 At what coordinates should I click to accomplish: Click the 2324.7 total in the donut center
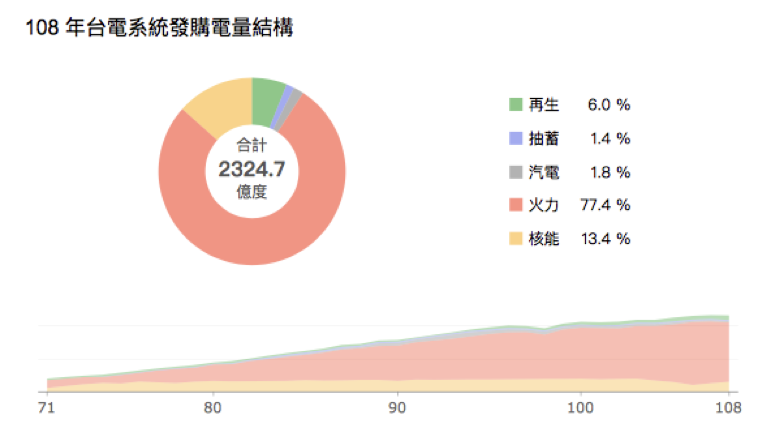pyautogui.click(x=252, y=169)
